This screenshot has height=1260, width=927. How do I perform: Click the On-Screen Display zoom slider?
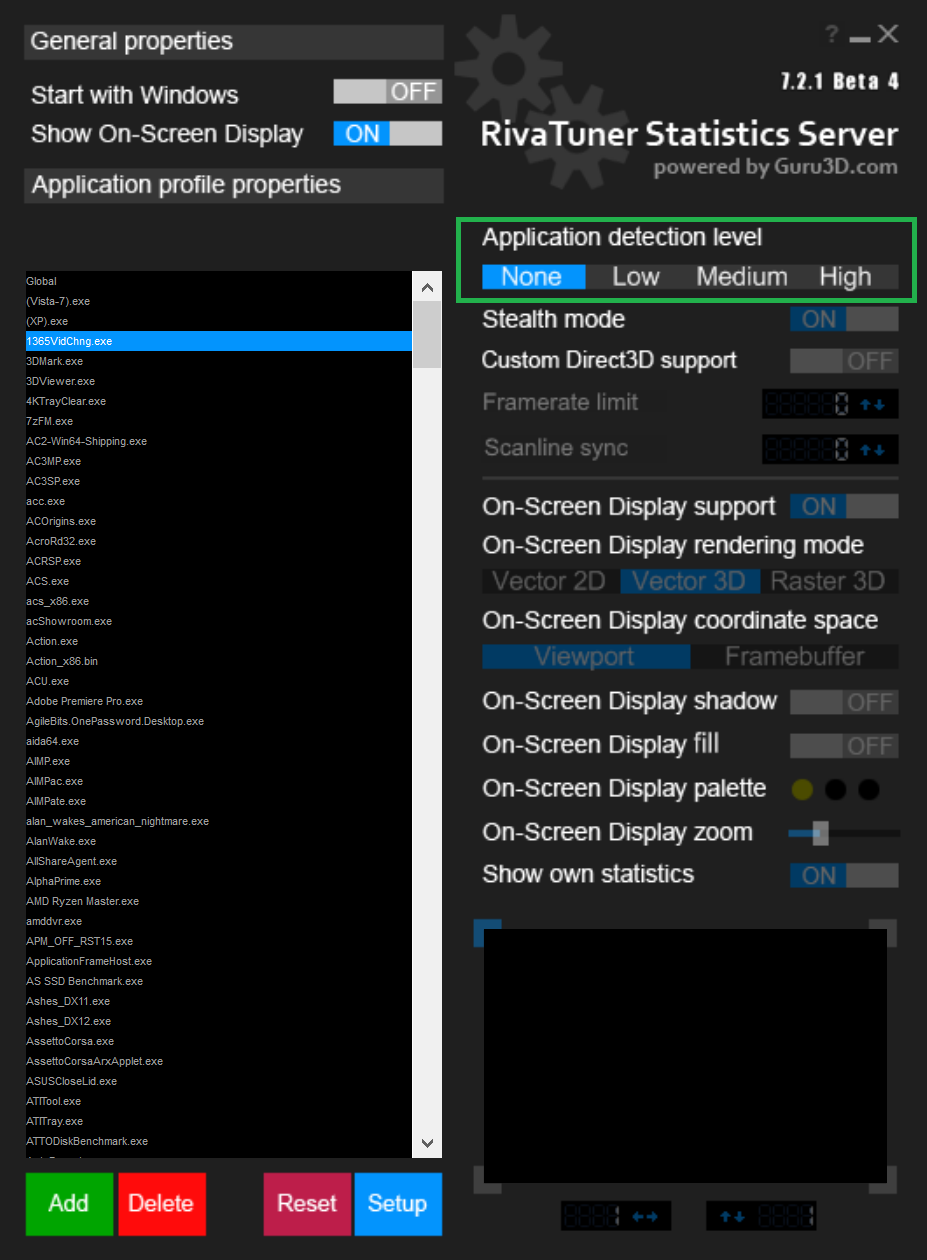tap(844, 833)
